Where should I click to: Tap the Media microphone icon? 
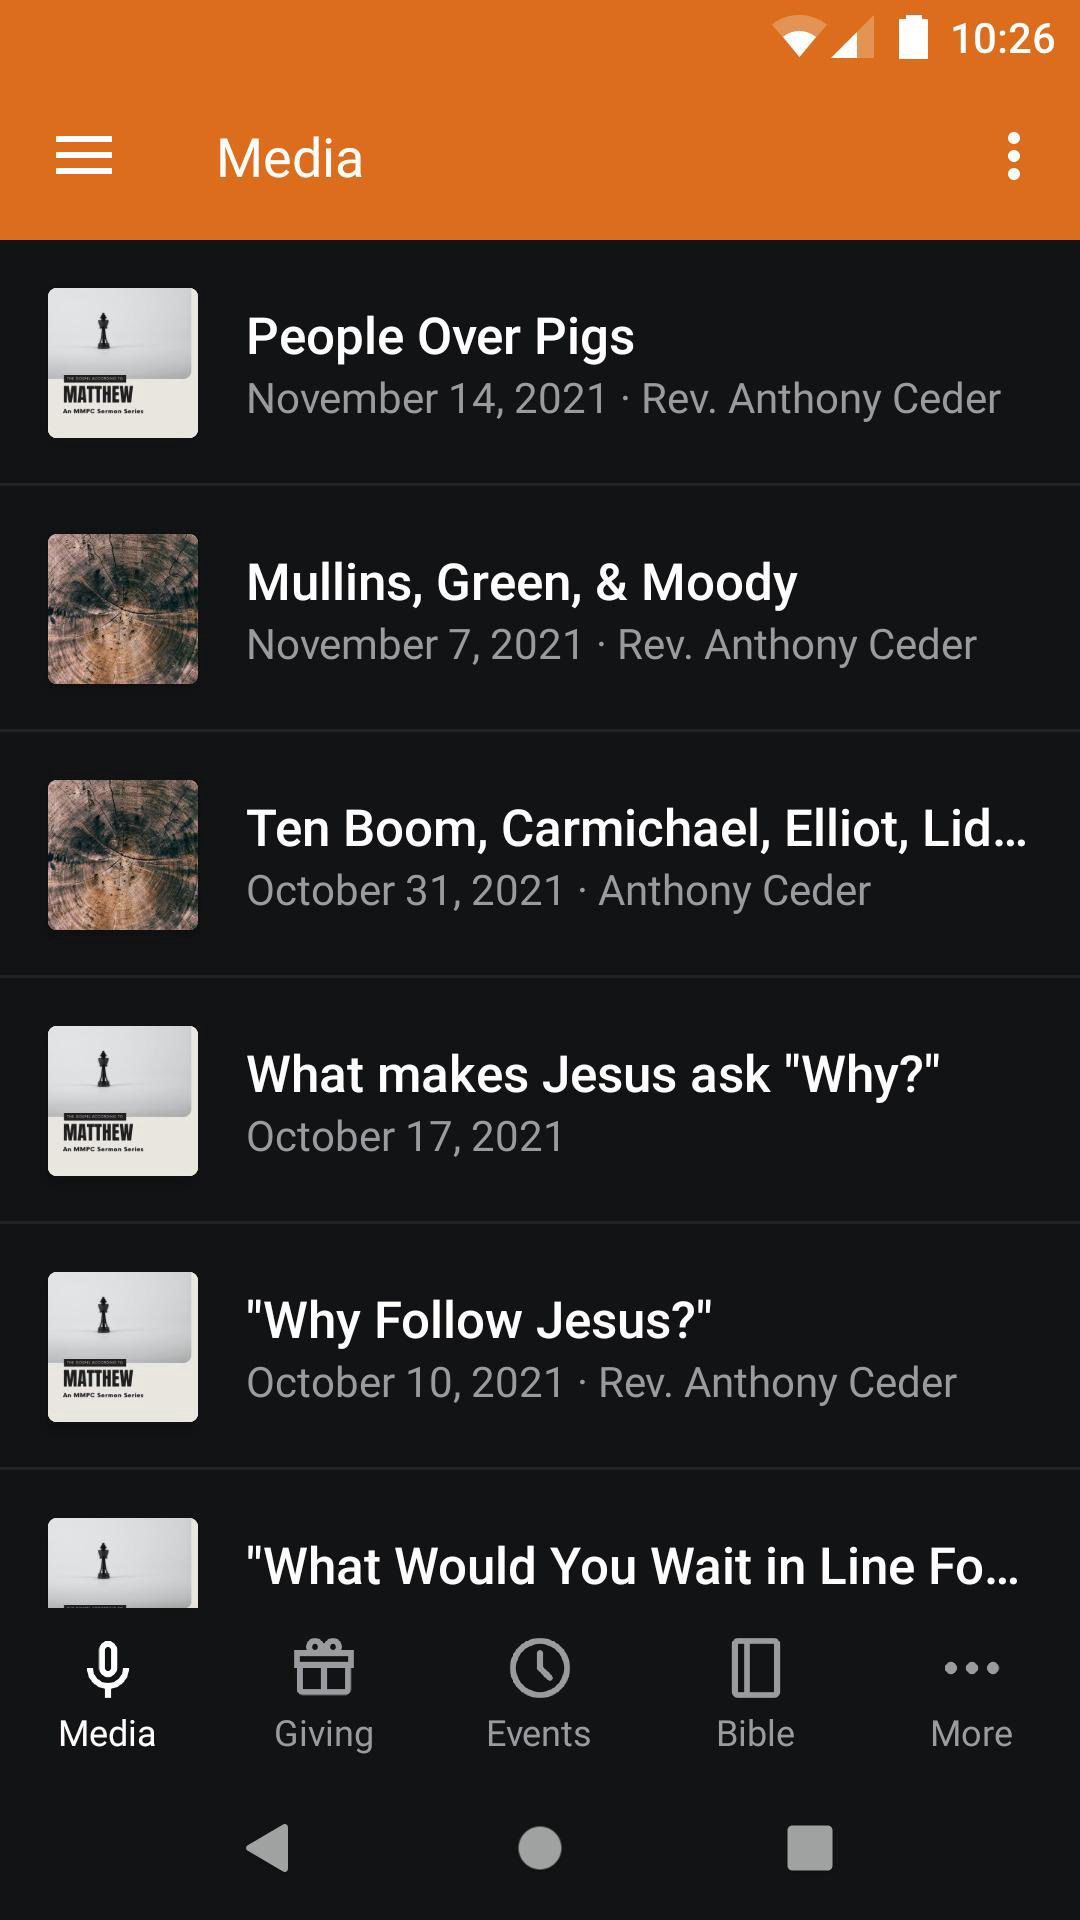coord(108,1669)
